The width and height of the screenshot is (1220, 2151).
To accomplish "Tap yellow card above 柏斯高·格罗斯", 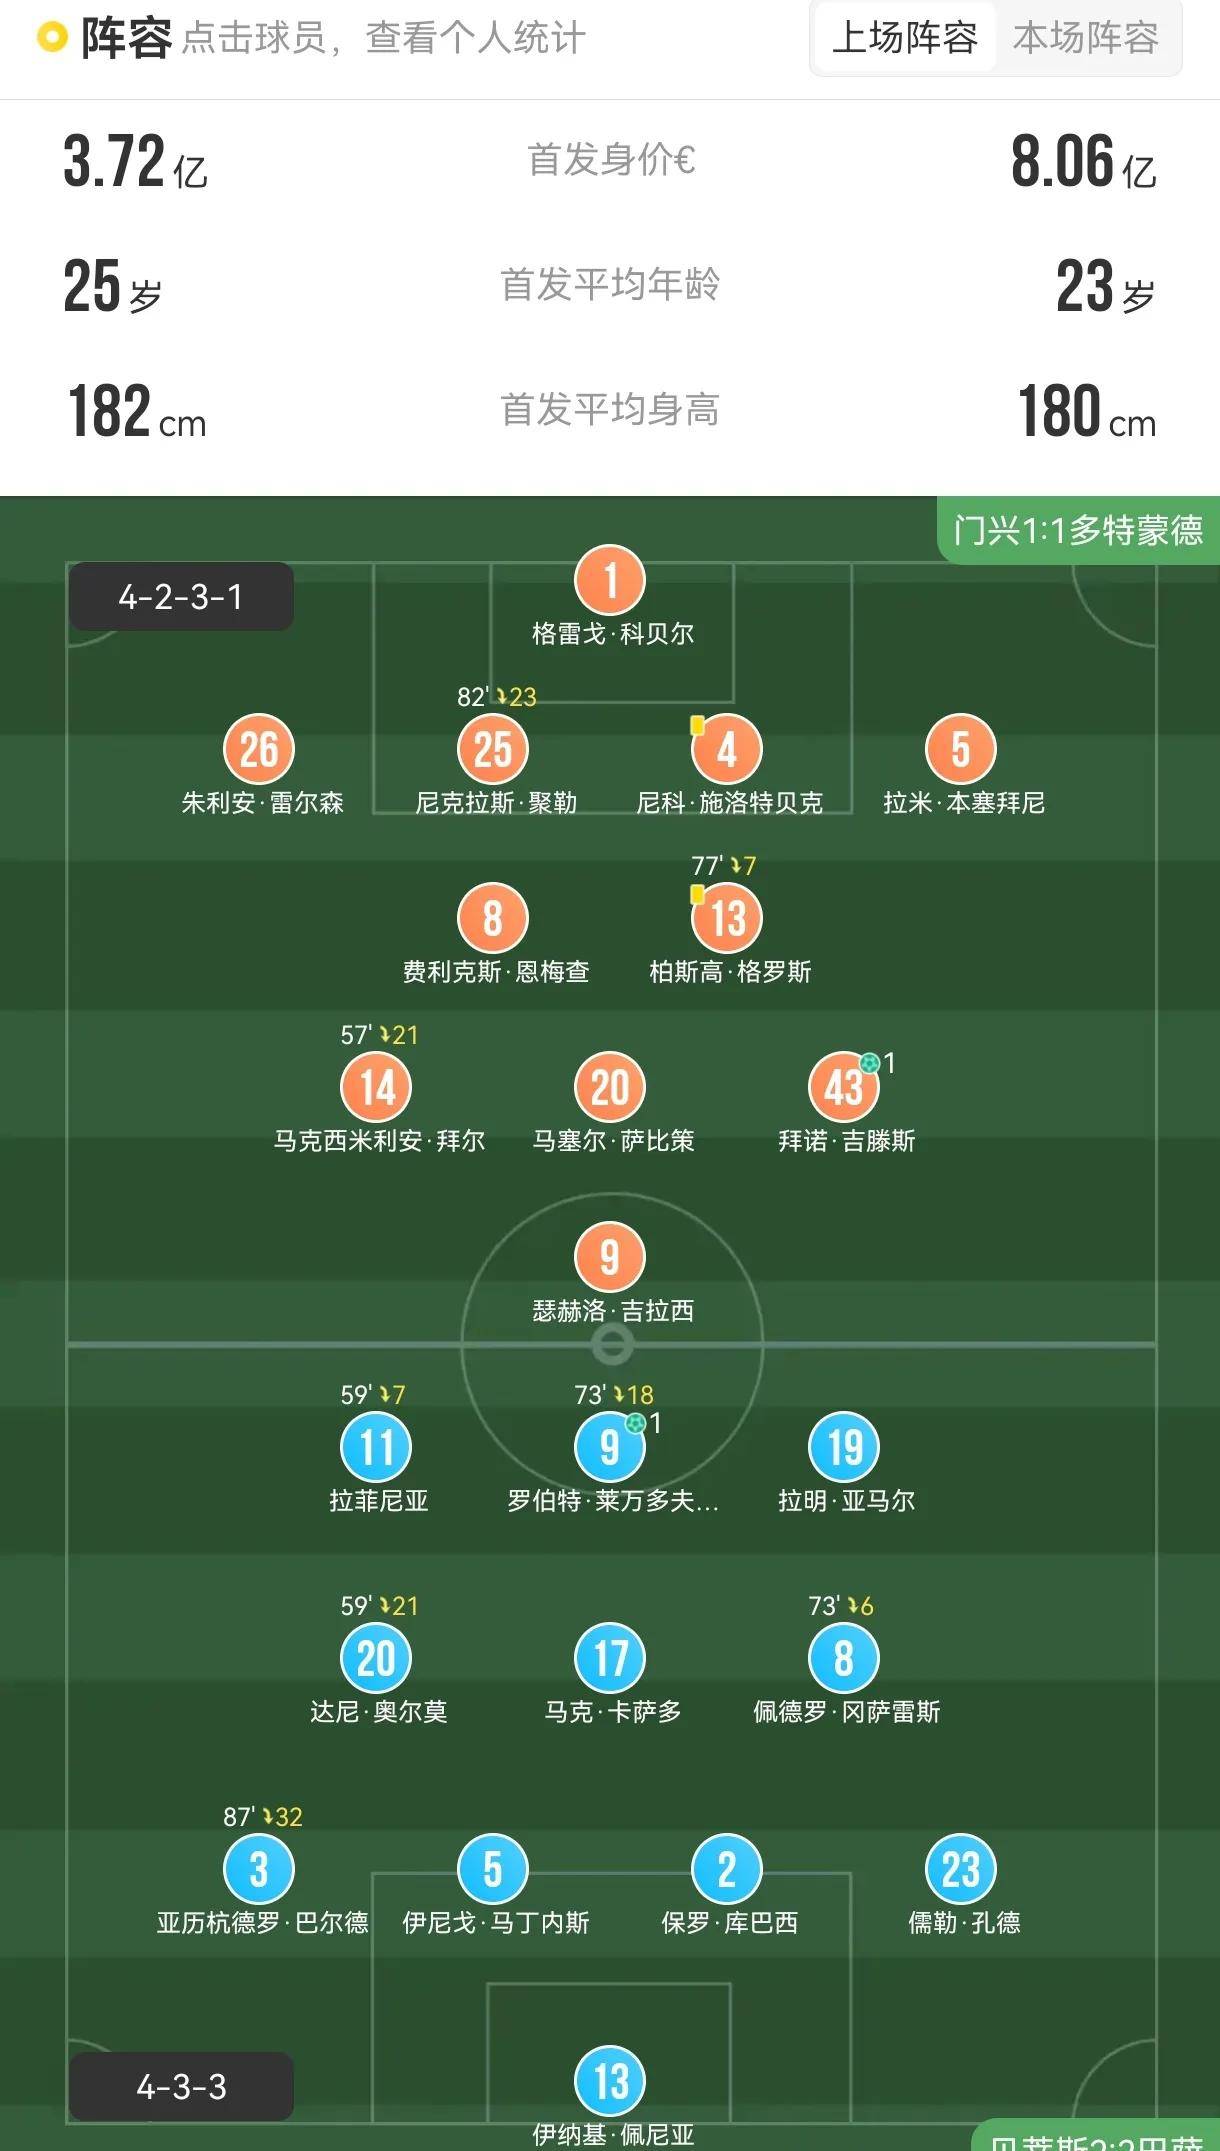I will (697, 891).
